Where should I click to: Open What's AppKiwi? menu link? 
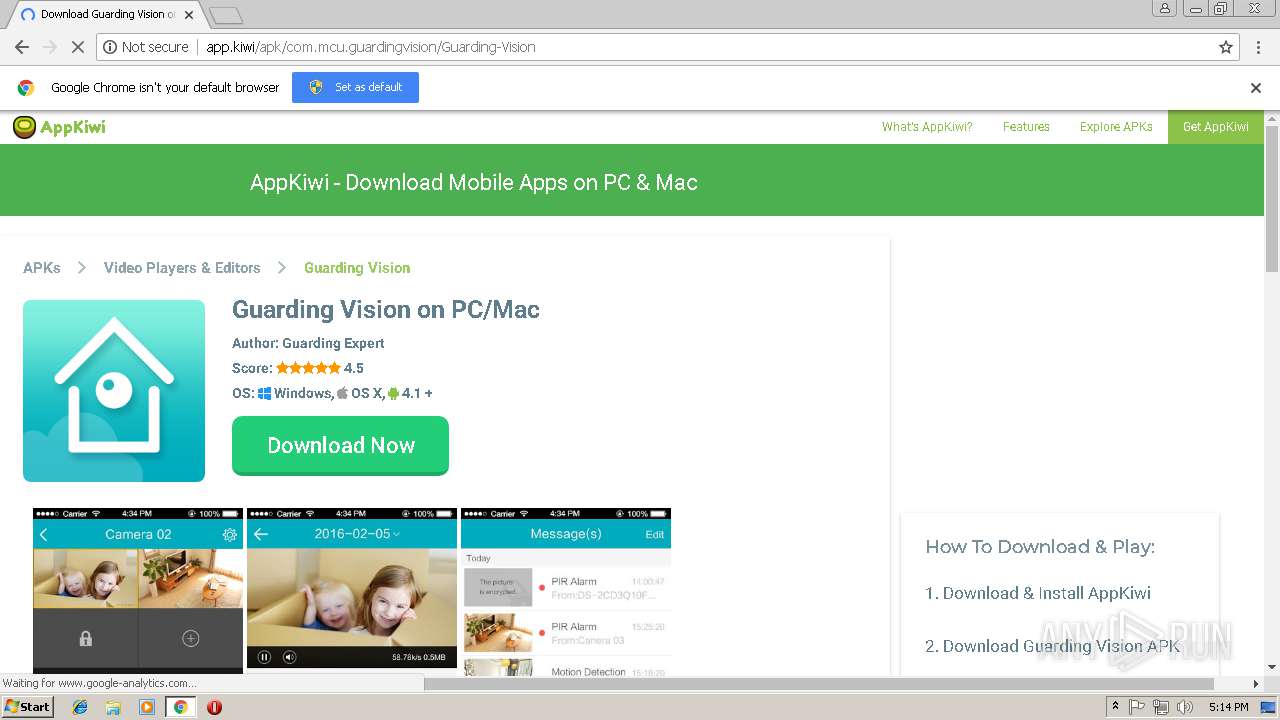click(927, 127)
